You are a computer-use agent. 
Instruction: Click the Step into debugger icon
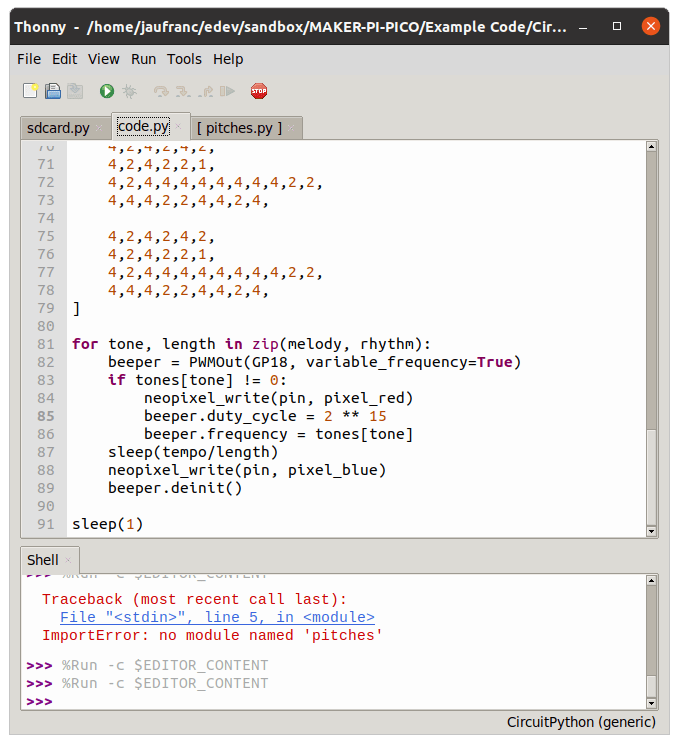(183, 91)
